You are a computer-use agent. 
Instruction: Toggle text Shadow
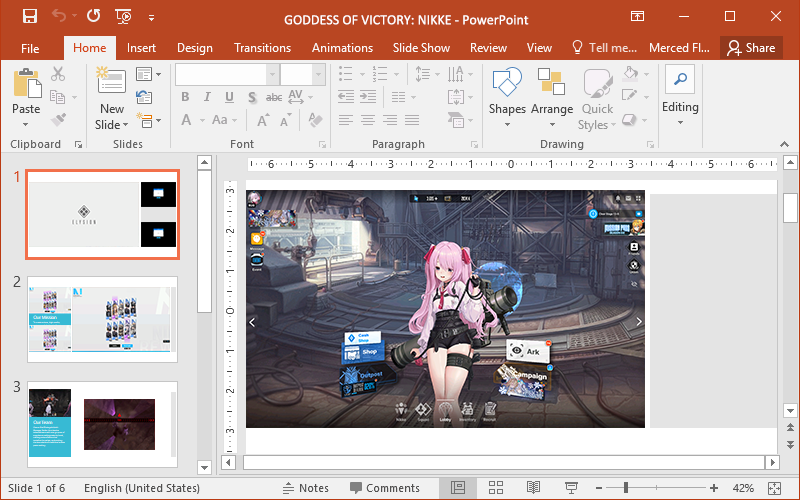click(252, 97)
